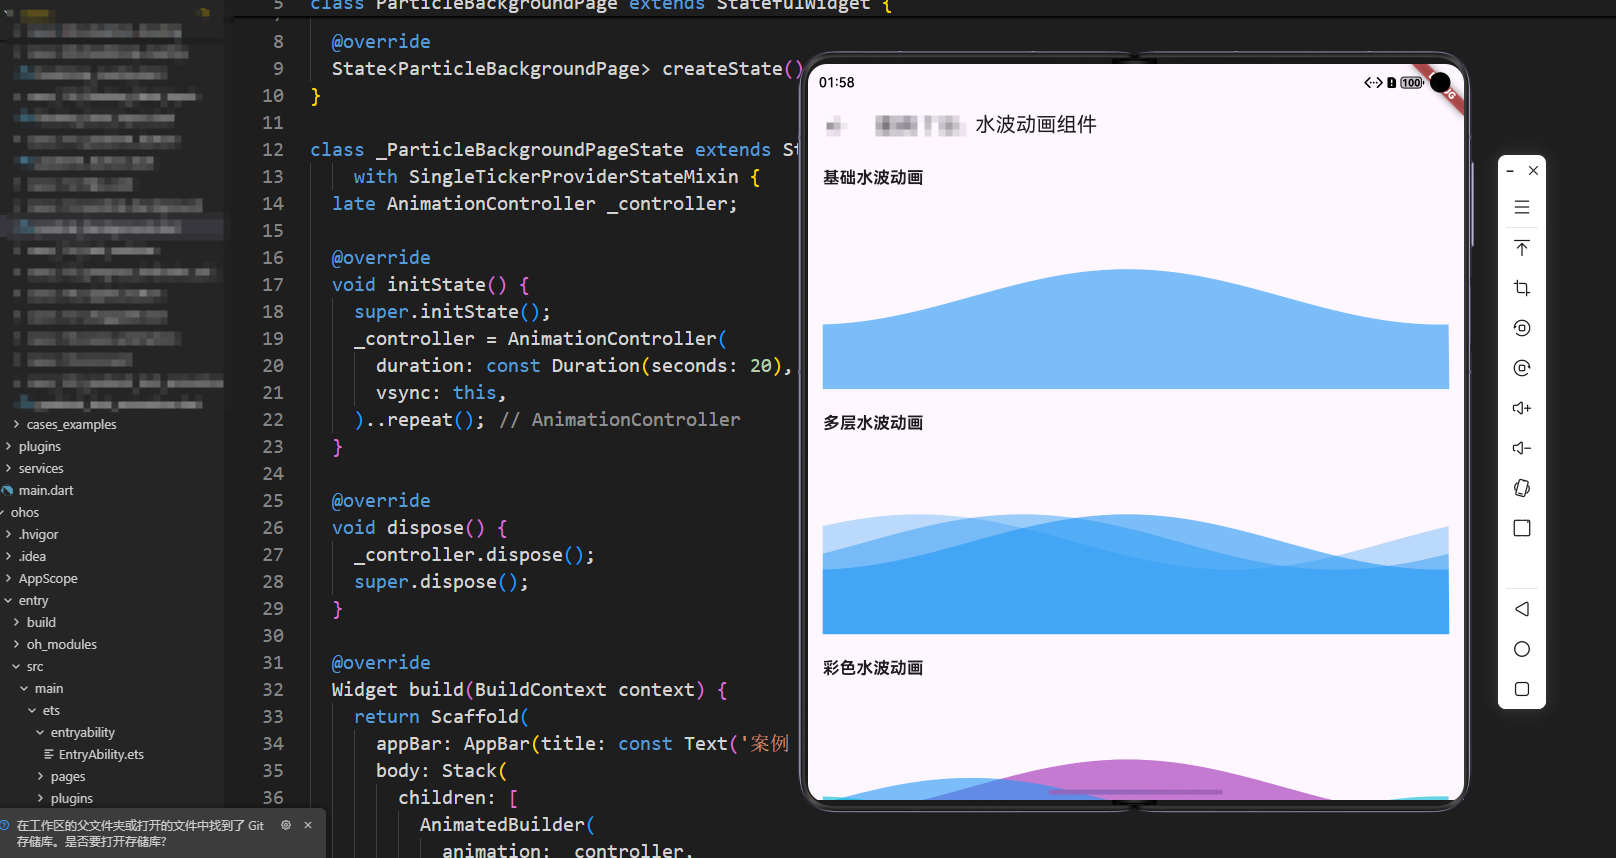Dismiss the Git repository notification

click(308, 825)
